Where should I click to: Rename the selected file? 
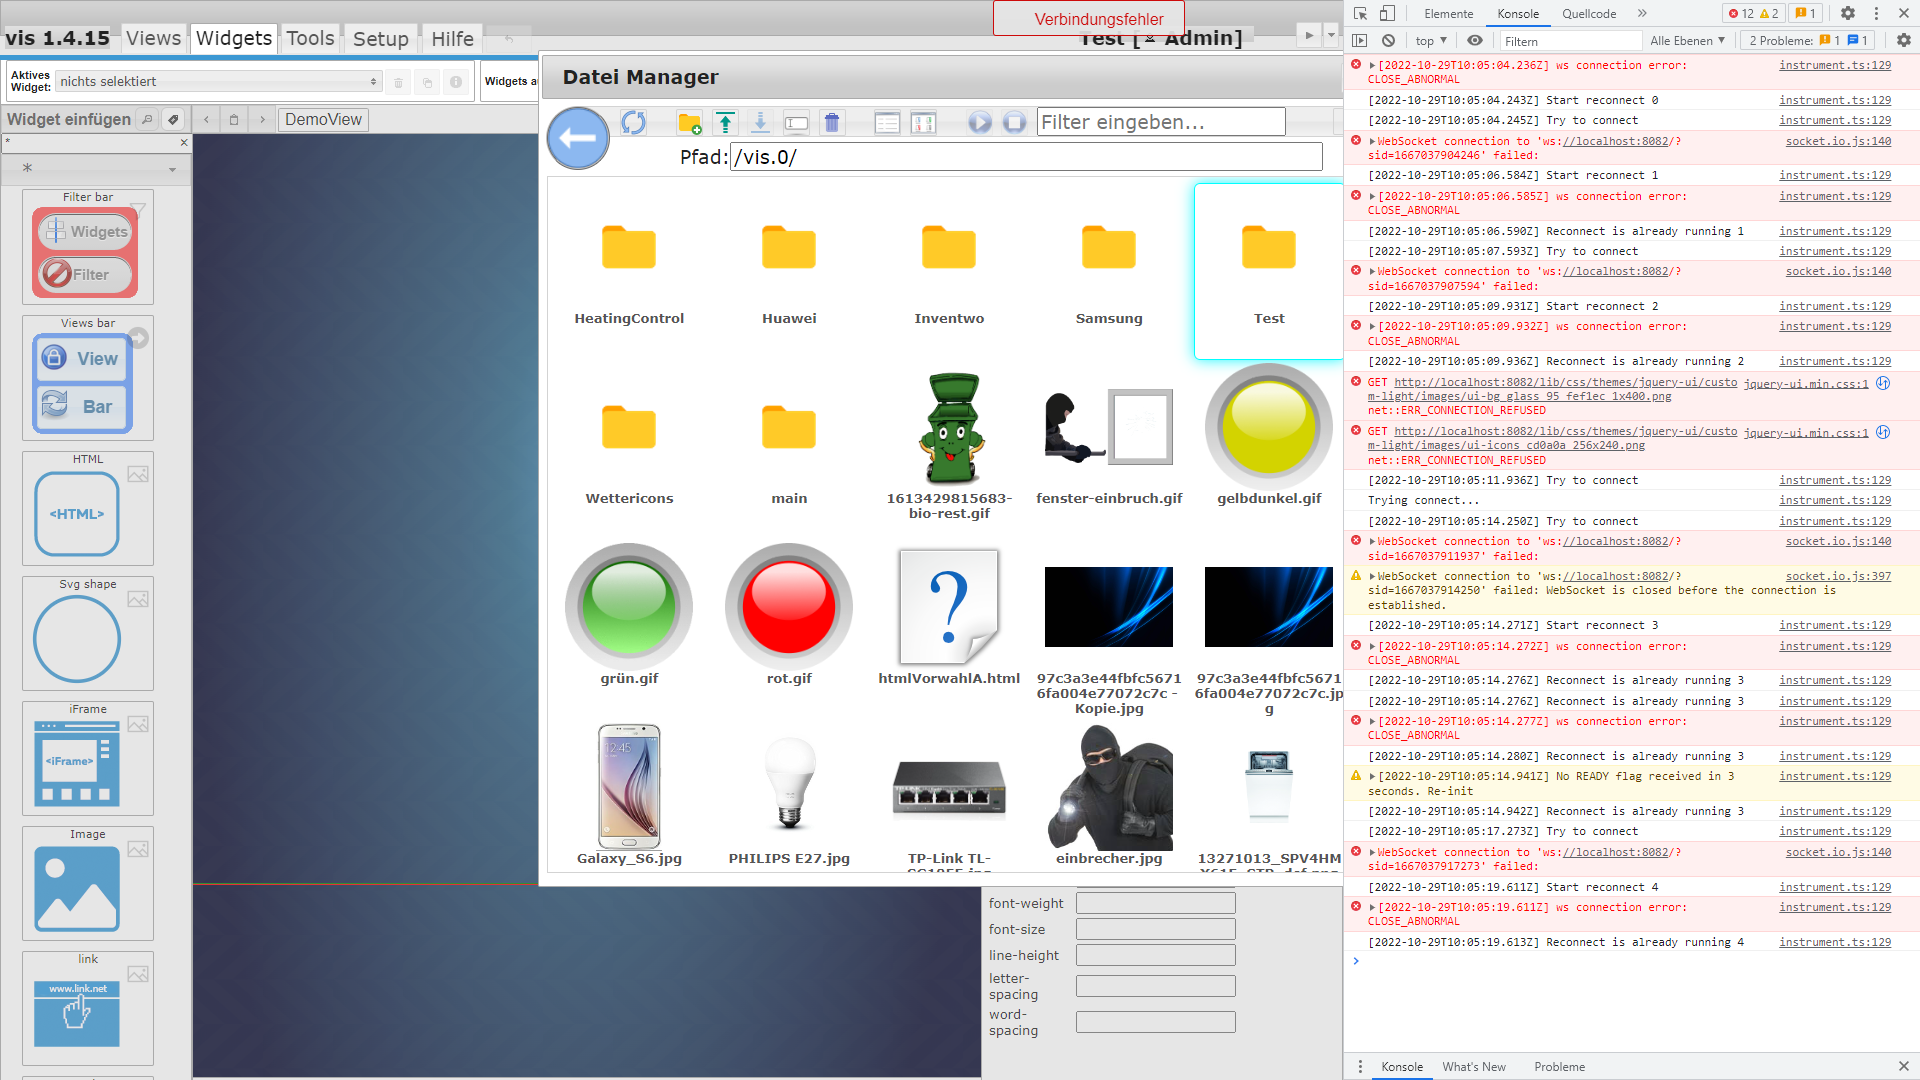(796, 123)
